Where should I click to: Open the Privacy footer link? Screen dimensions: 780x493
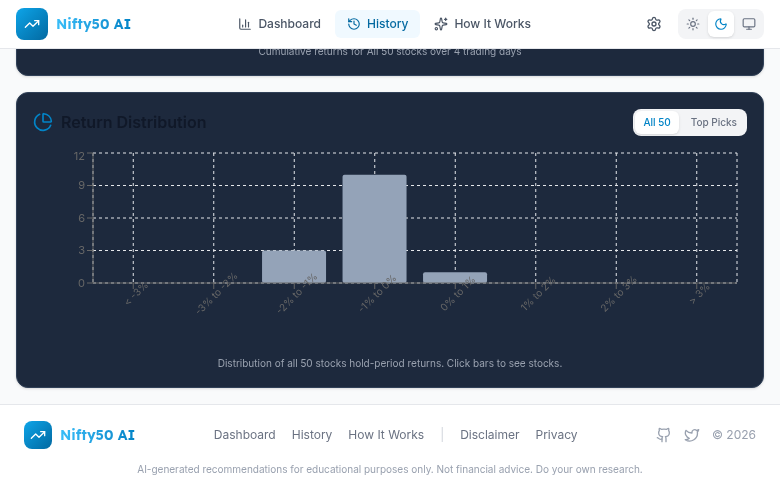(x=556, y=435)
